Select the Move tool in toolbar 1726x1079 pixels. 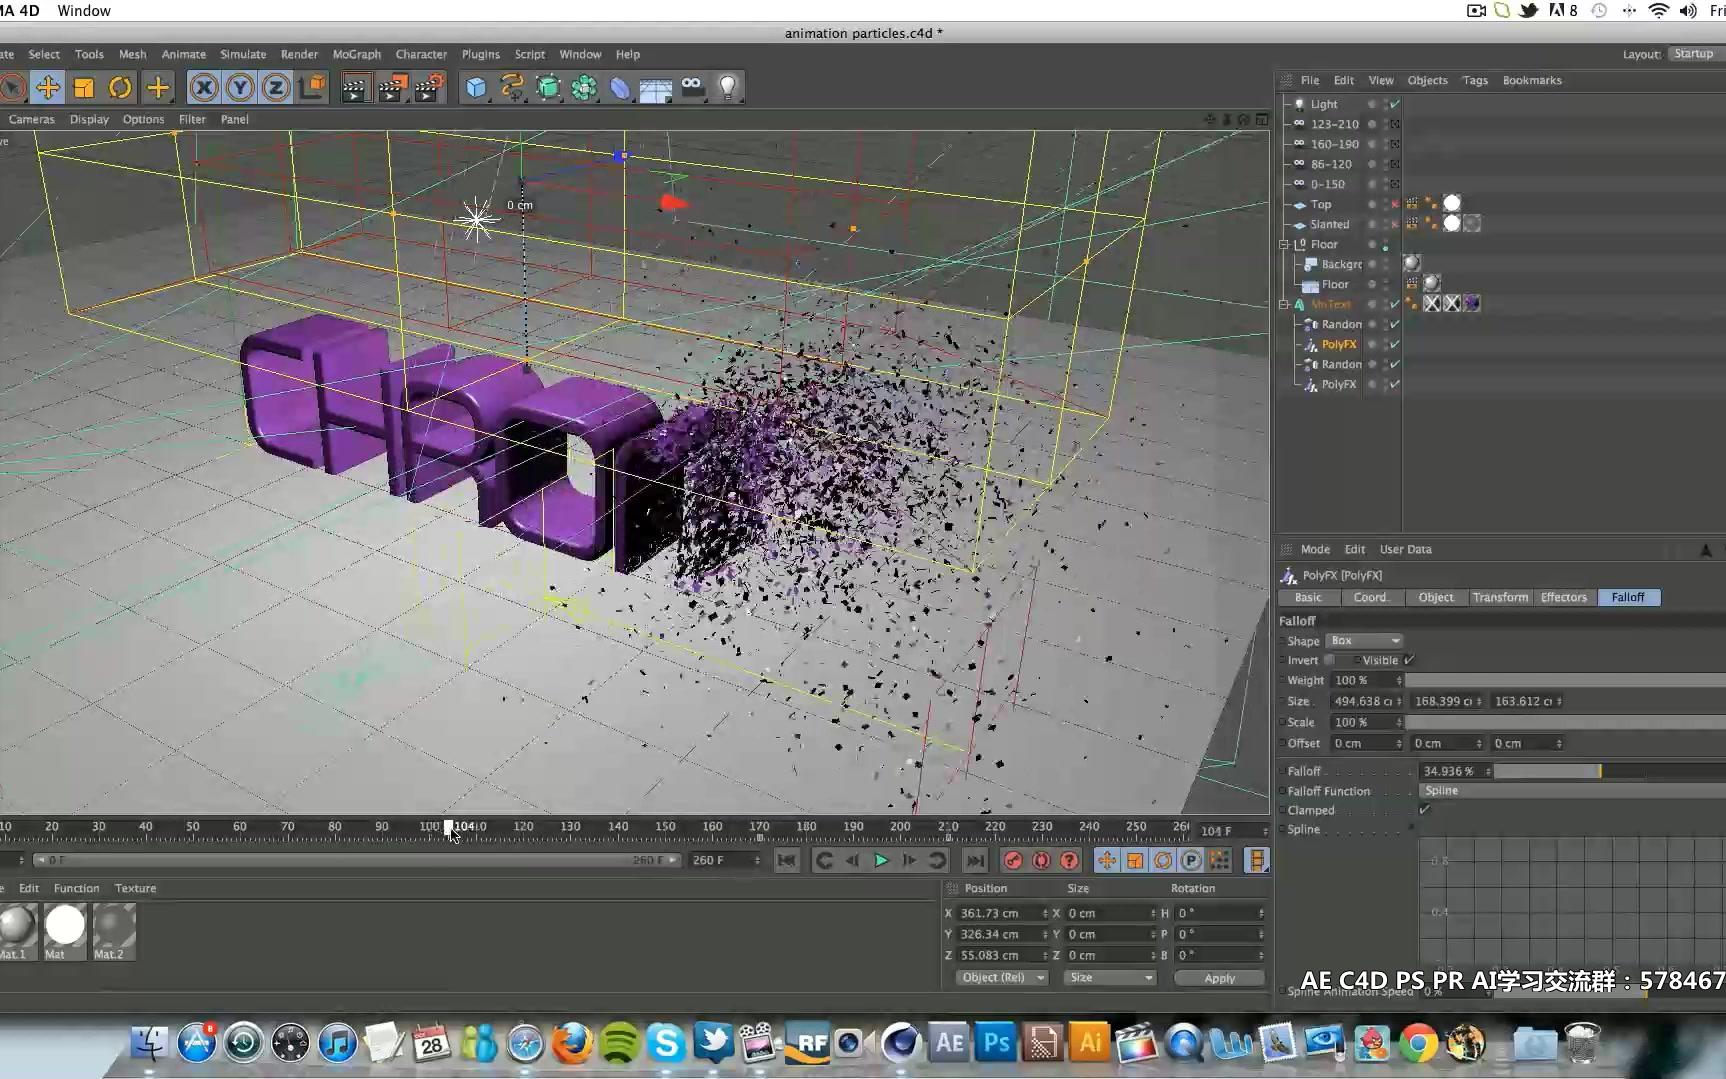click(47, 88)
